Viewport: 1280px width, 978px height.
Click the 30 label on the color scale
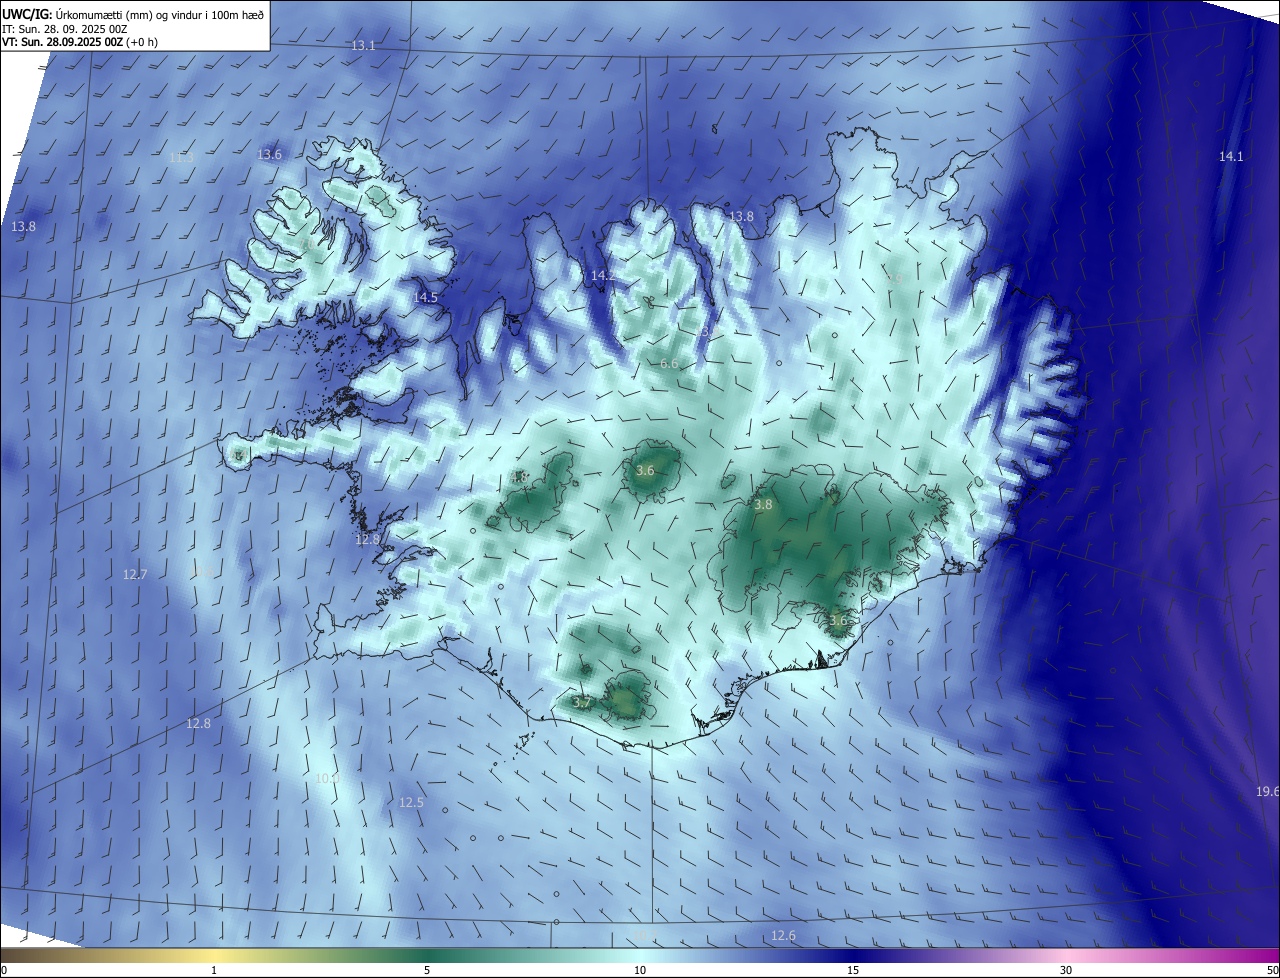1066,970
